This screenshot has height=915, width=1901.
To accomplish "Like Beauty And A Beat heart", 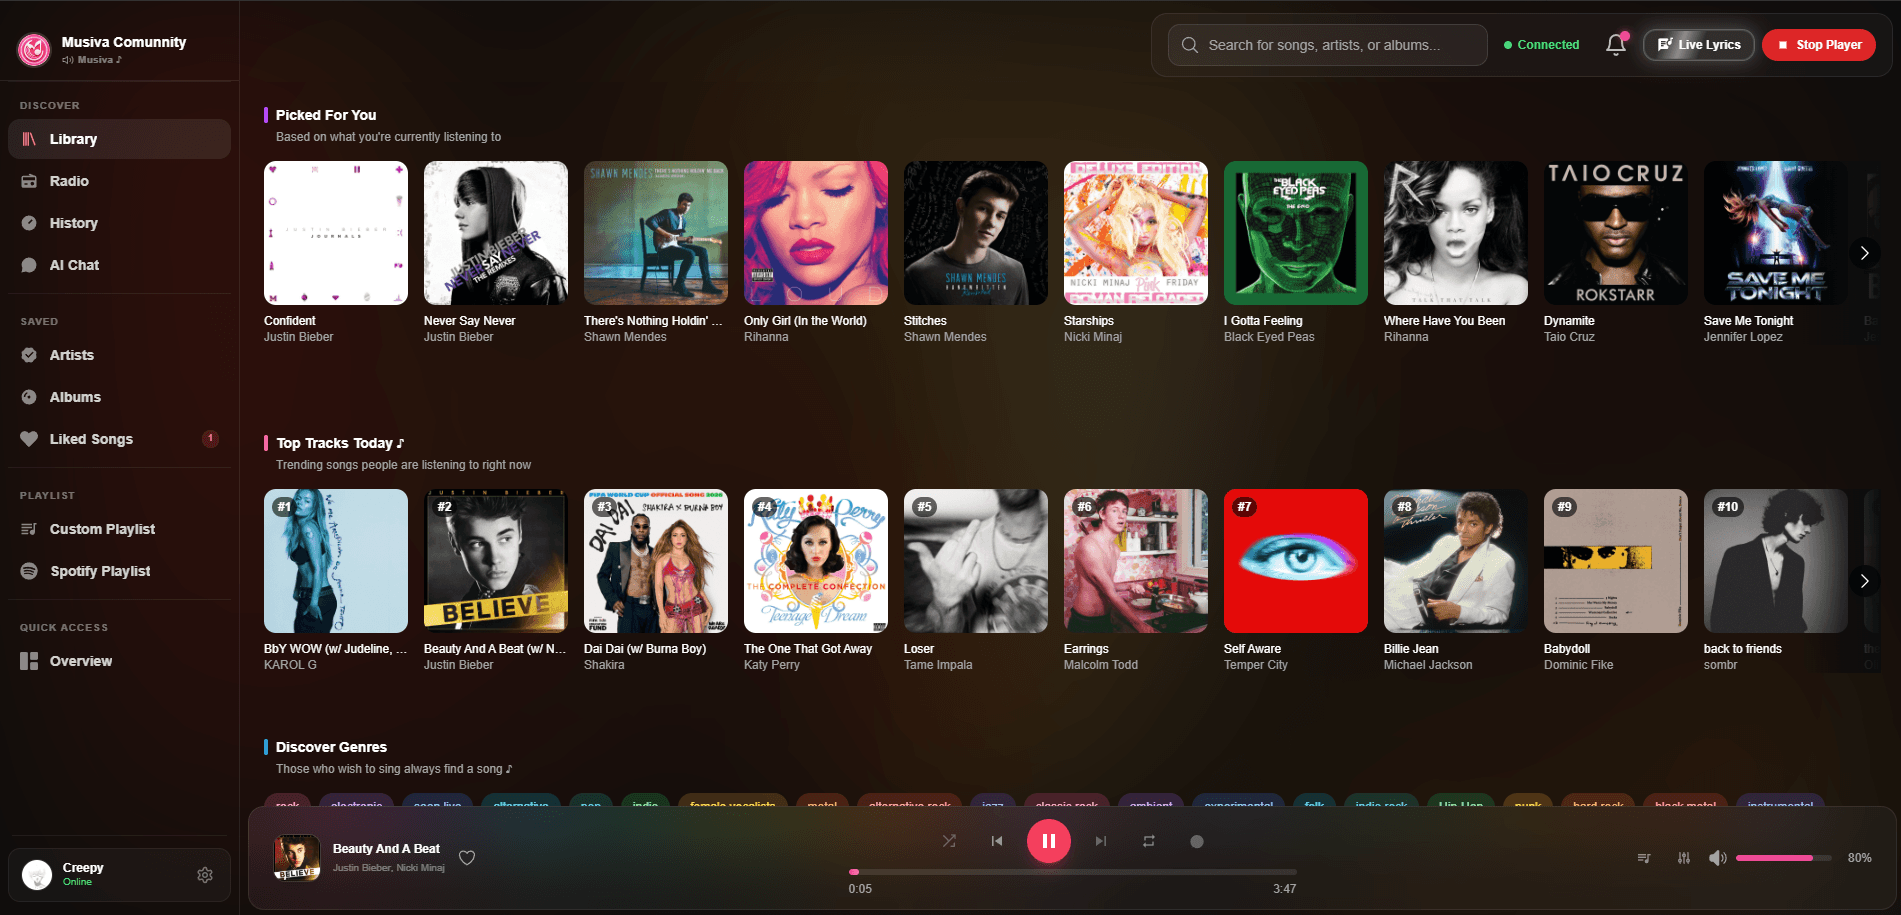I will 467,857.
